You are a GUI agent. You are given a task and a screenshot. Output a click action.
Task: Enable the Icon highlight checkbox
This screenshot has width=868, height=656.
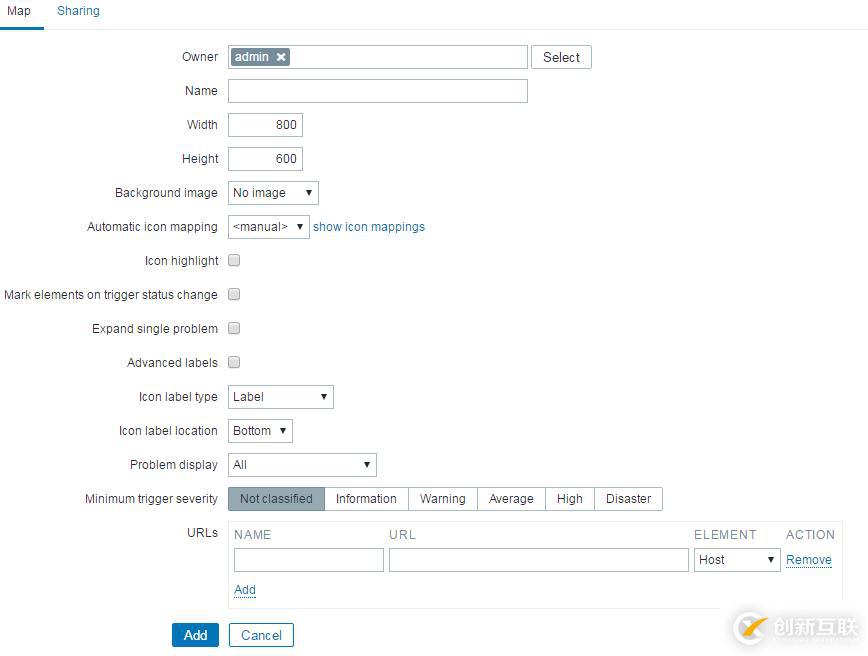tap(233, 260)
